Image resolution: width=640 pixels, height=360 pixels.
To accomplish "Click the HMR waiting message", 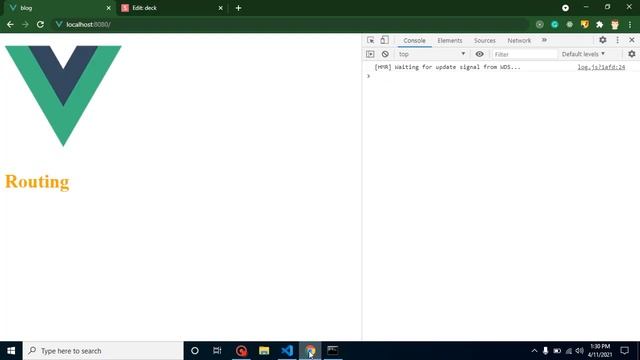I will click(447, 67).
